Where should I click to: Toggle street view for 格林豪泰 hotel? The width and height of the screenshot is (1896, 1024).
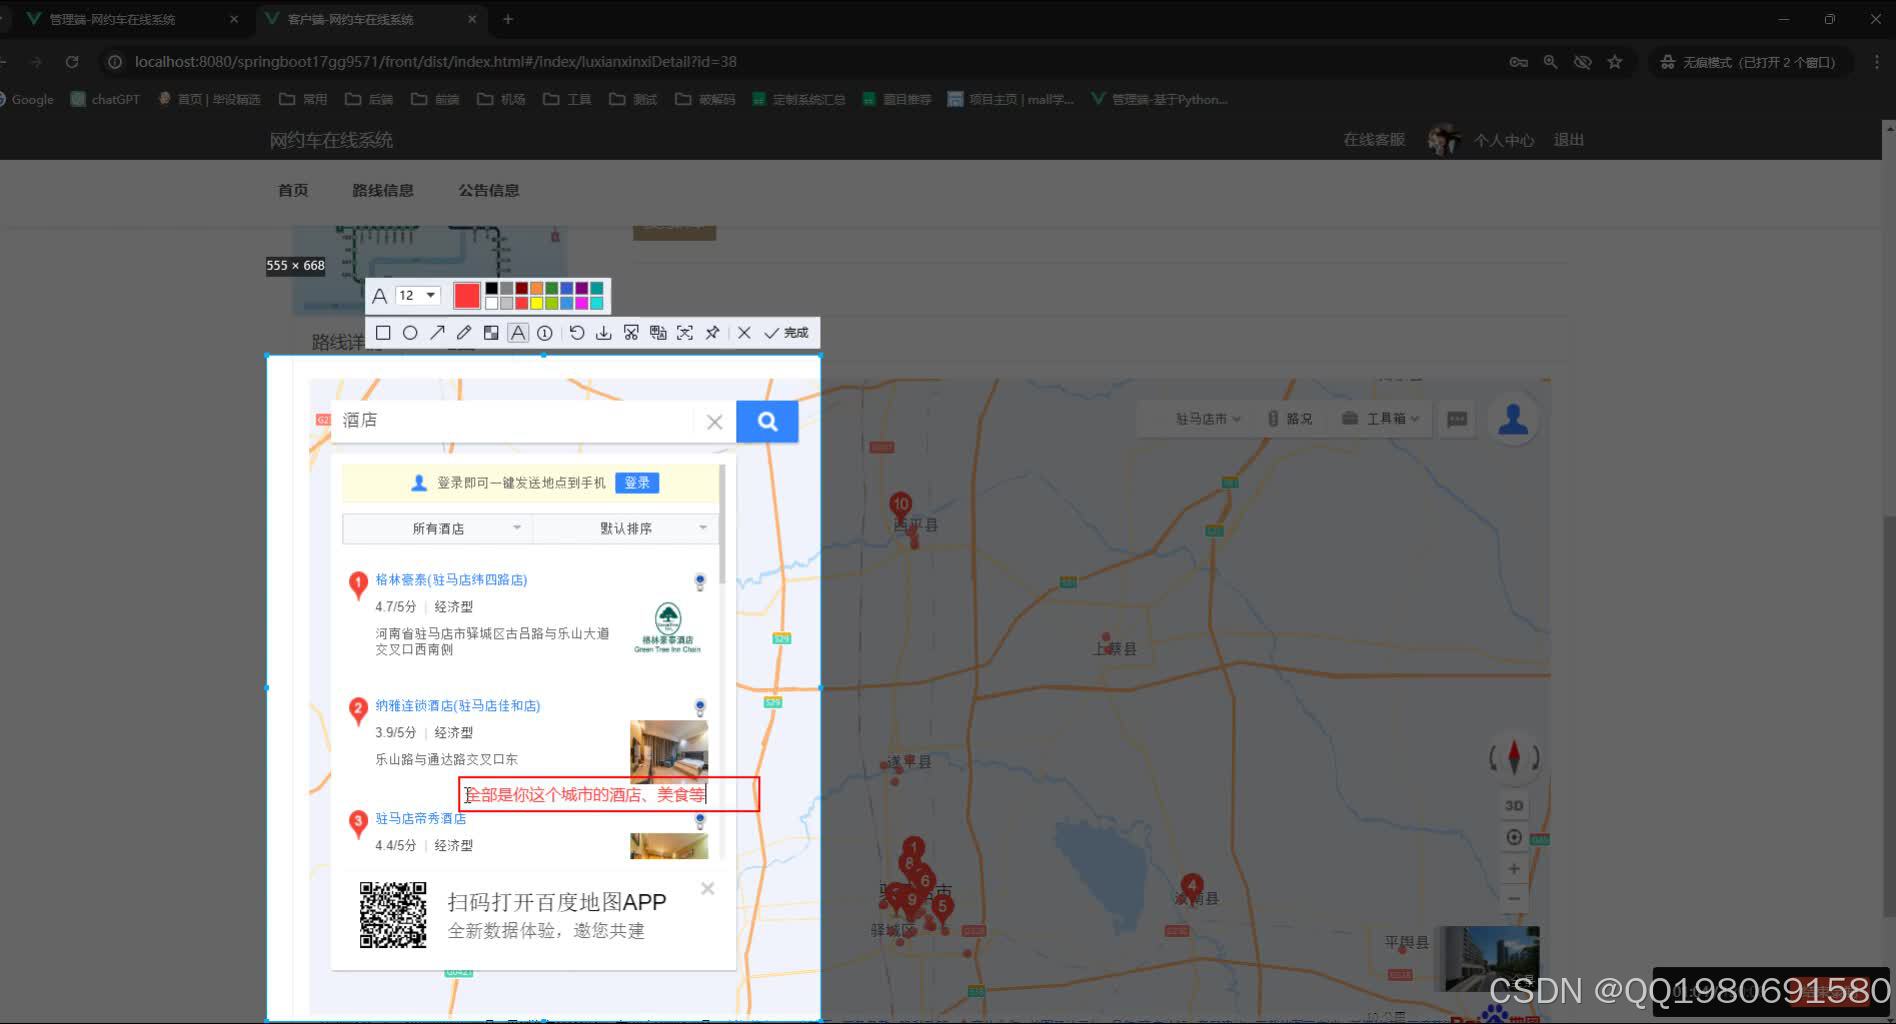[x=699, y=580]
